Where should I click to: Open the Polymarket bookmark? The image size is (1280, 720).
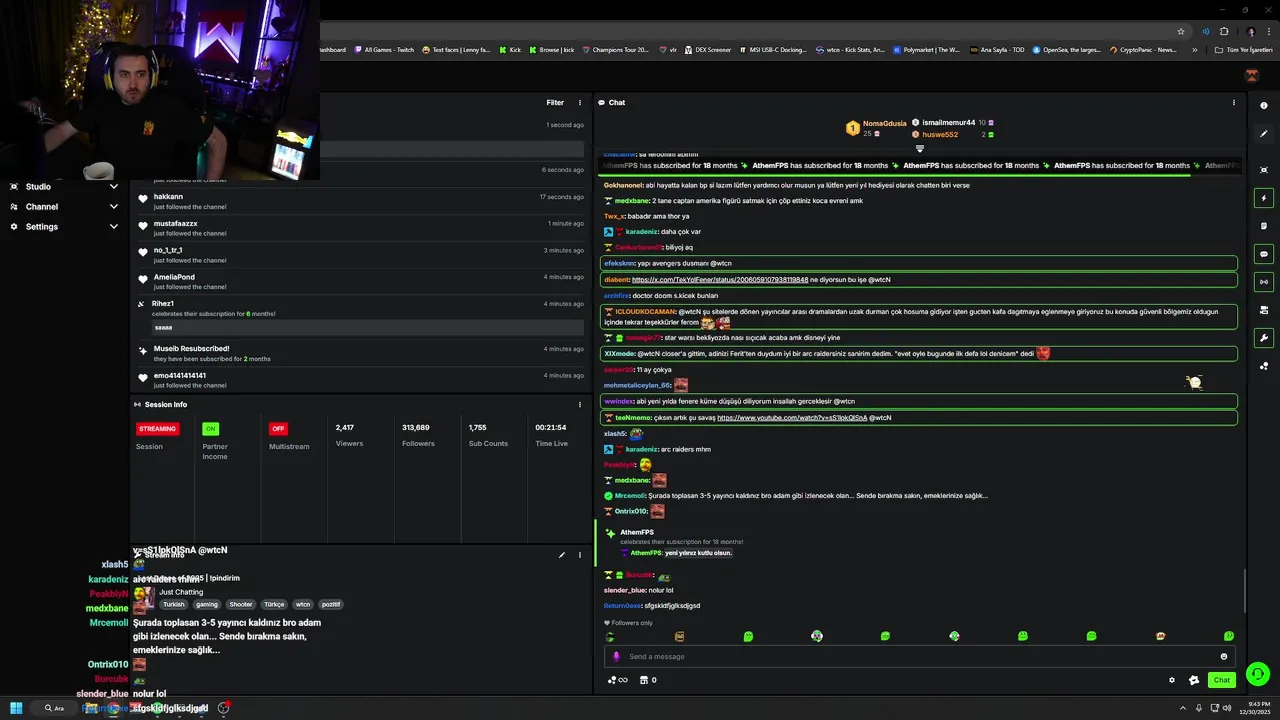click(x=925, y=50)
